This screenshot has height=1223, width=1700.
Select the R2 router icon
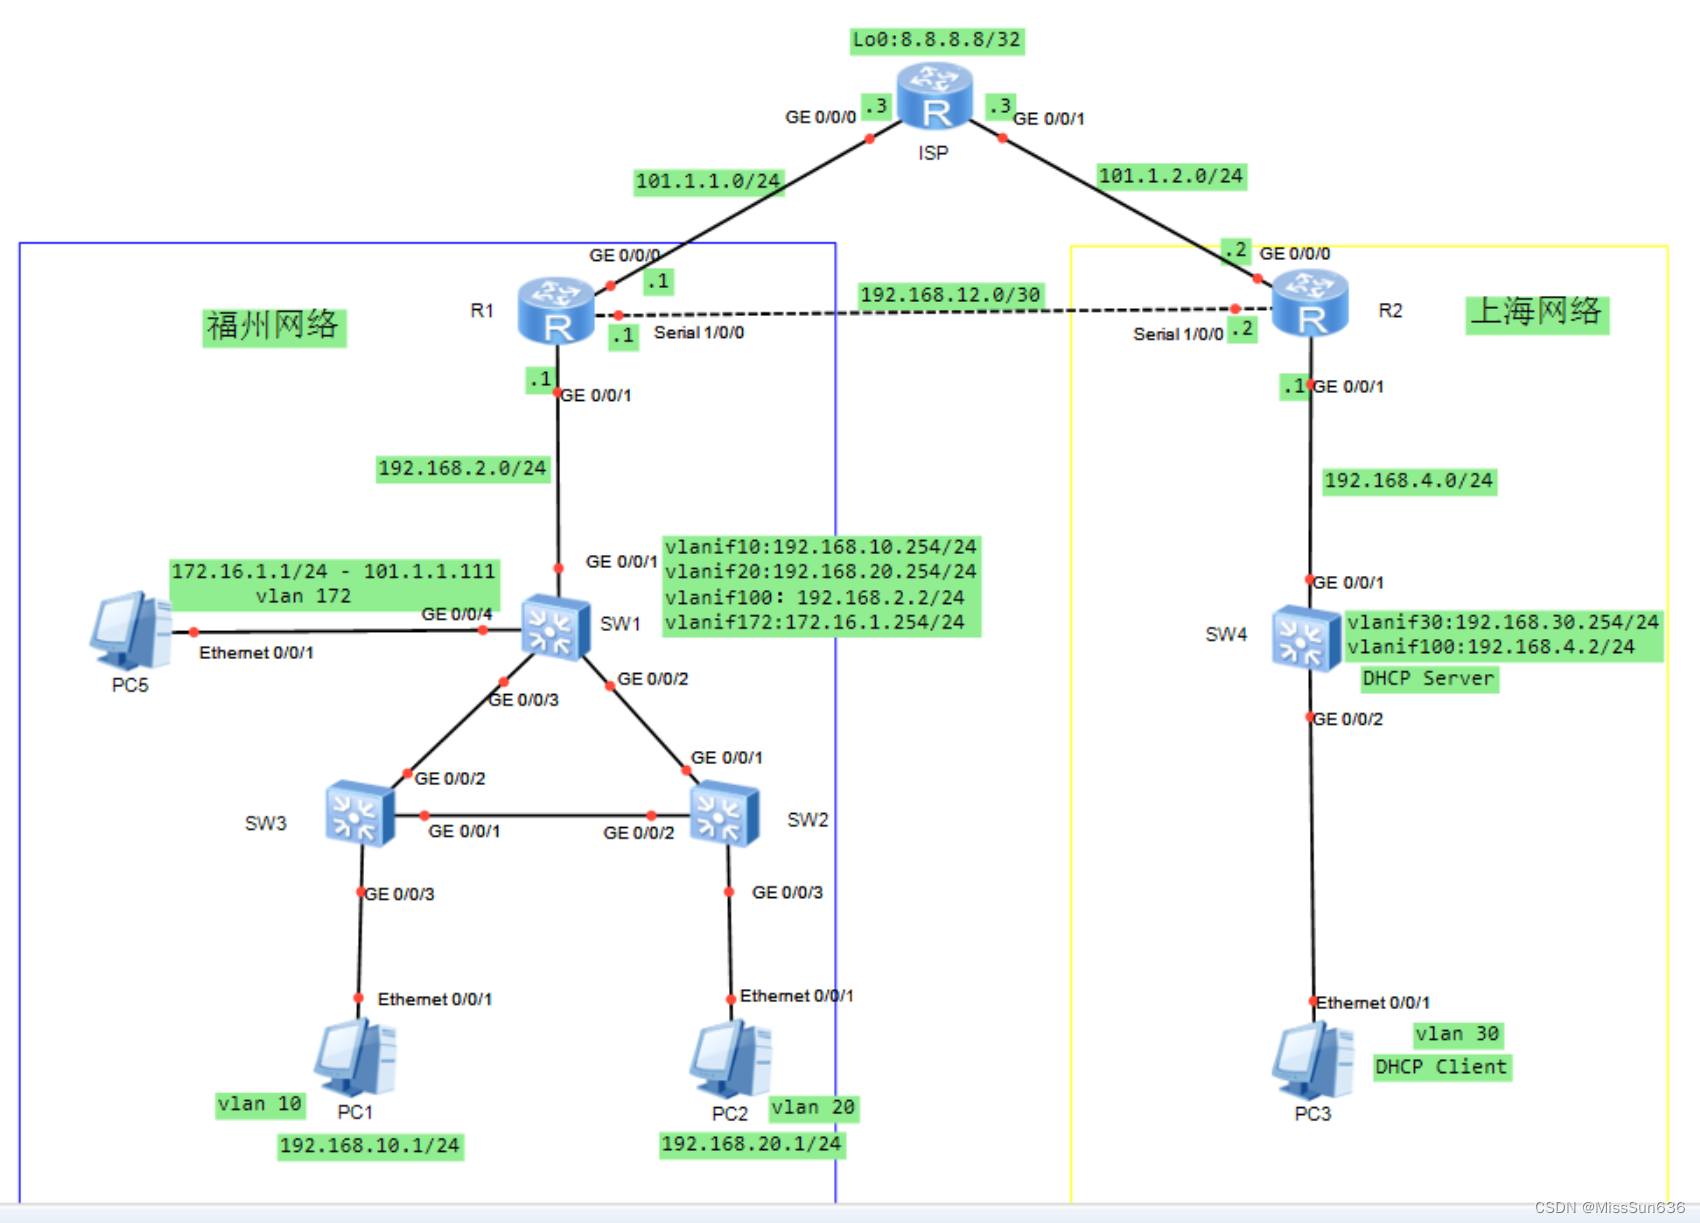point(1311,304)
